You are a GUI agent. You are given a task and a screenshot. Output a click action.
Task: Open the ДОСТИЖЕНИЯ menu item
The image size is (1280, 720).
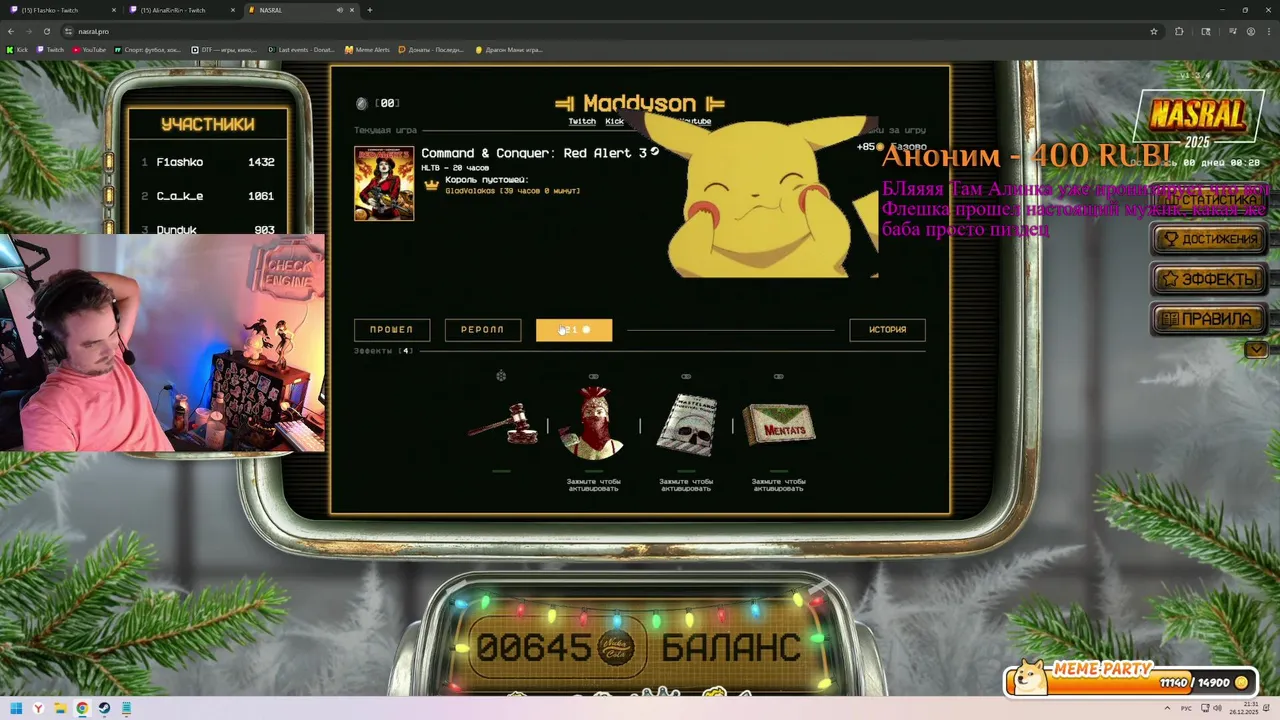click(1211, 239)
